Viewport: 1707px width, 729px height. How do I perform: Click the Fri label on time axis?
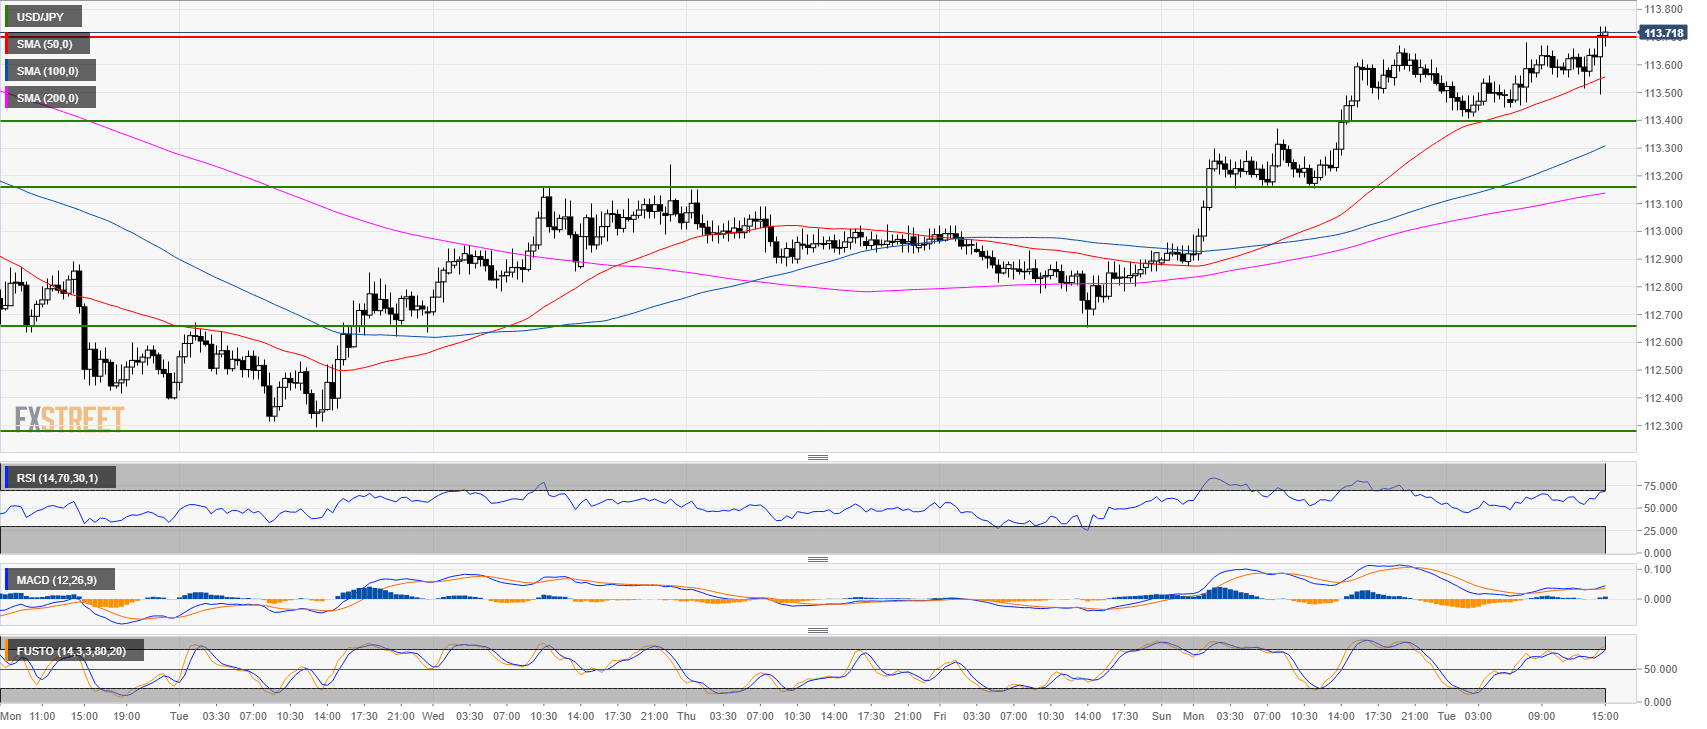pos(939,716)
